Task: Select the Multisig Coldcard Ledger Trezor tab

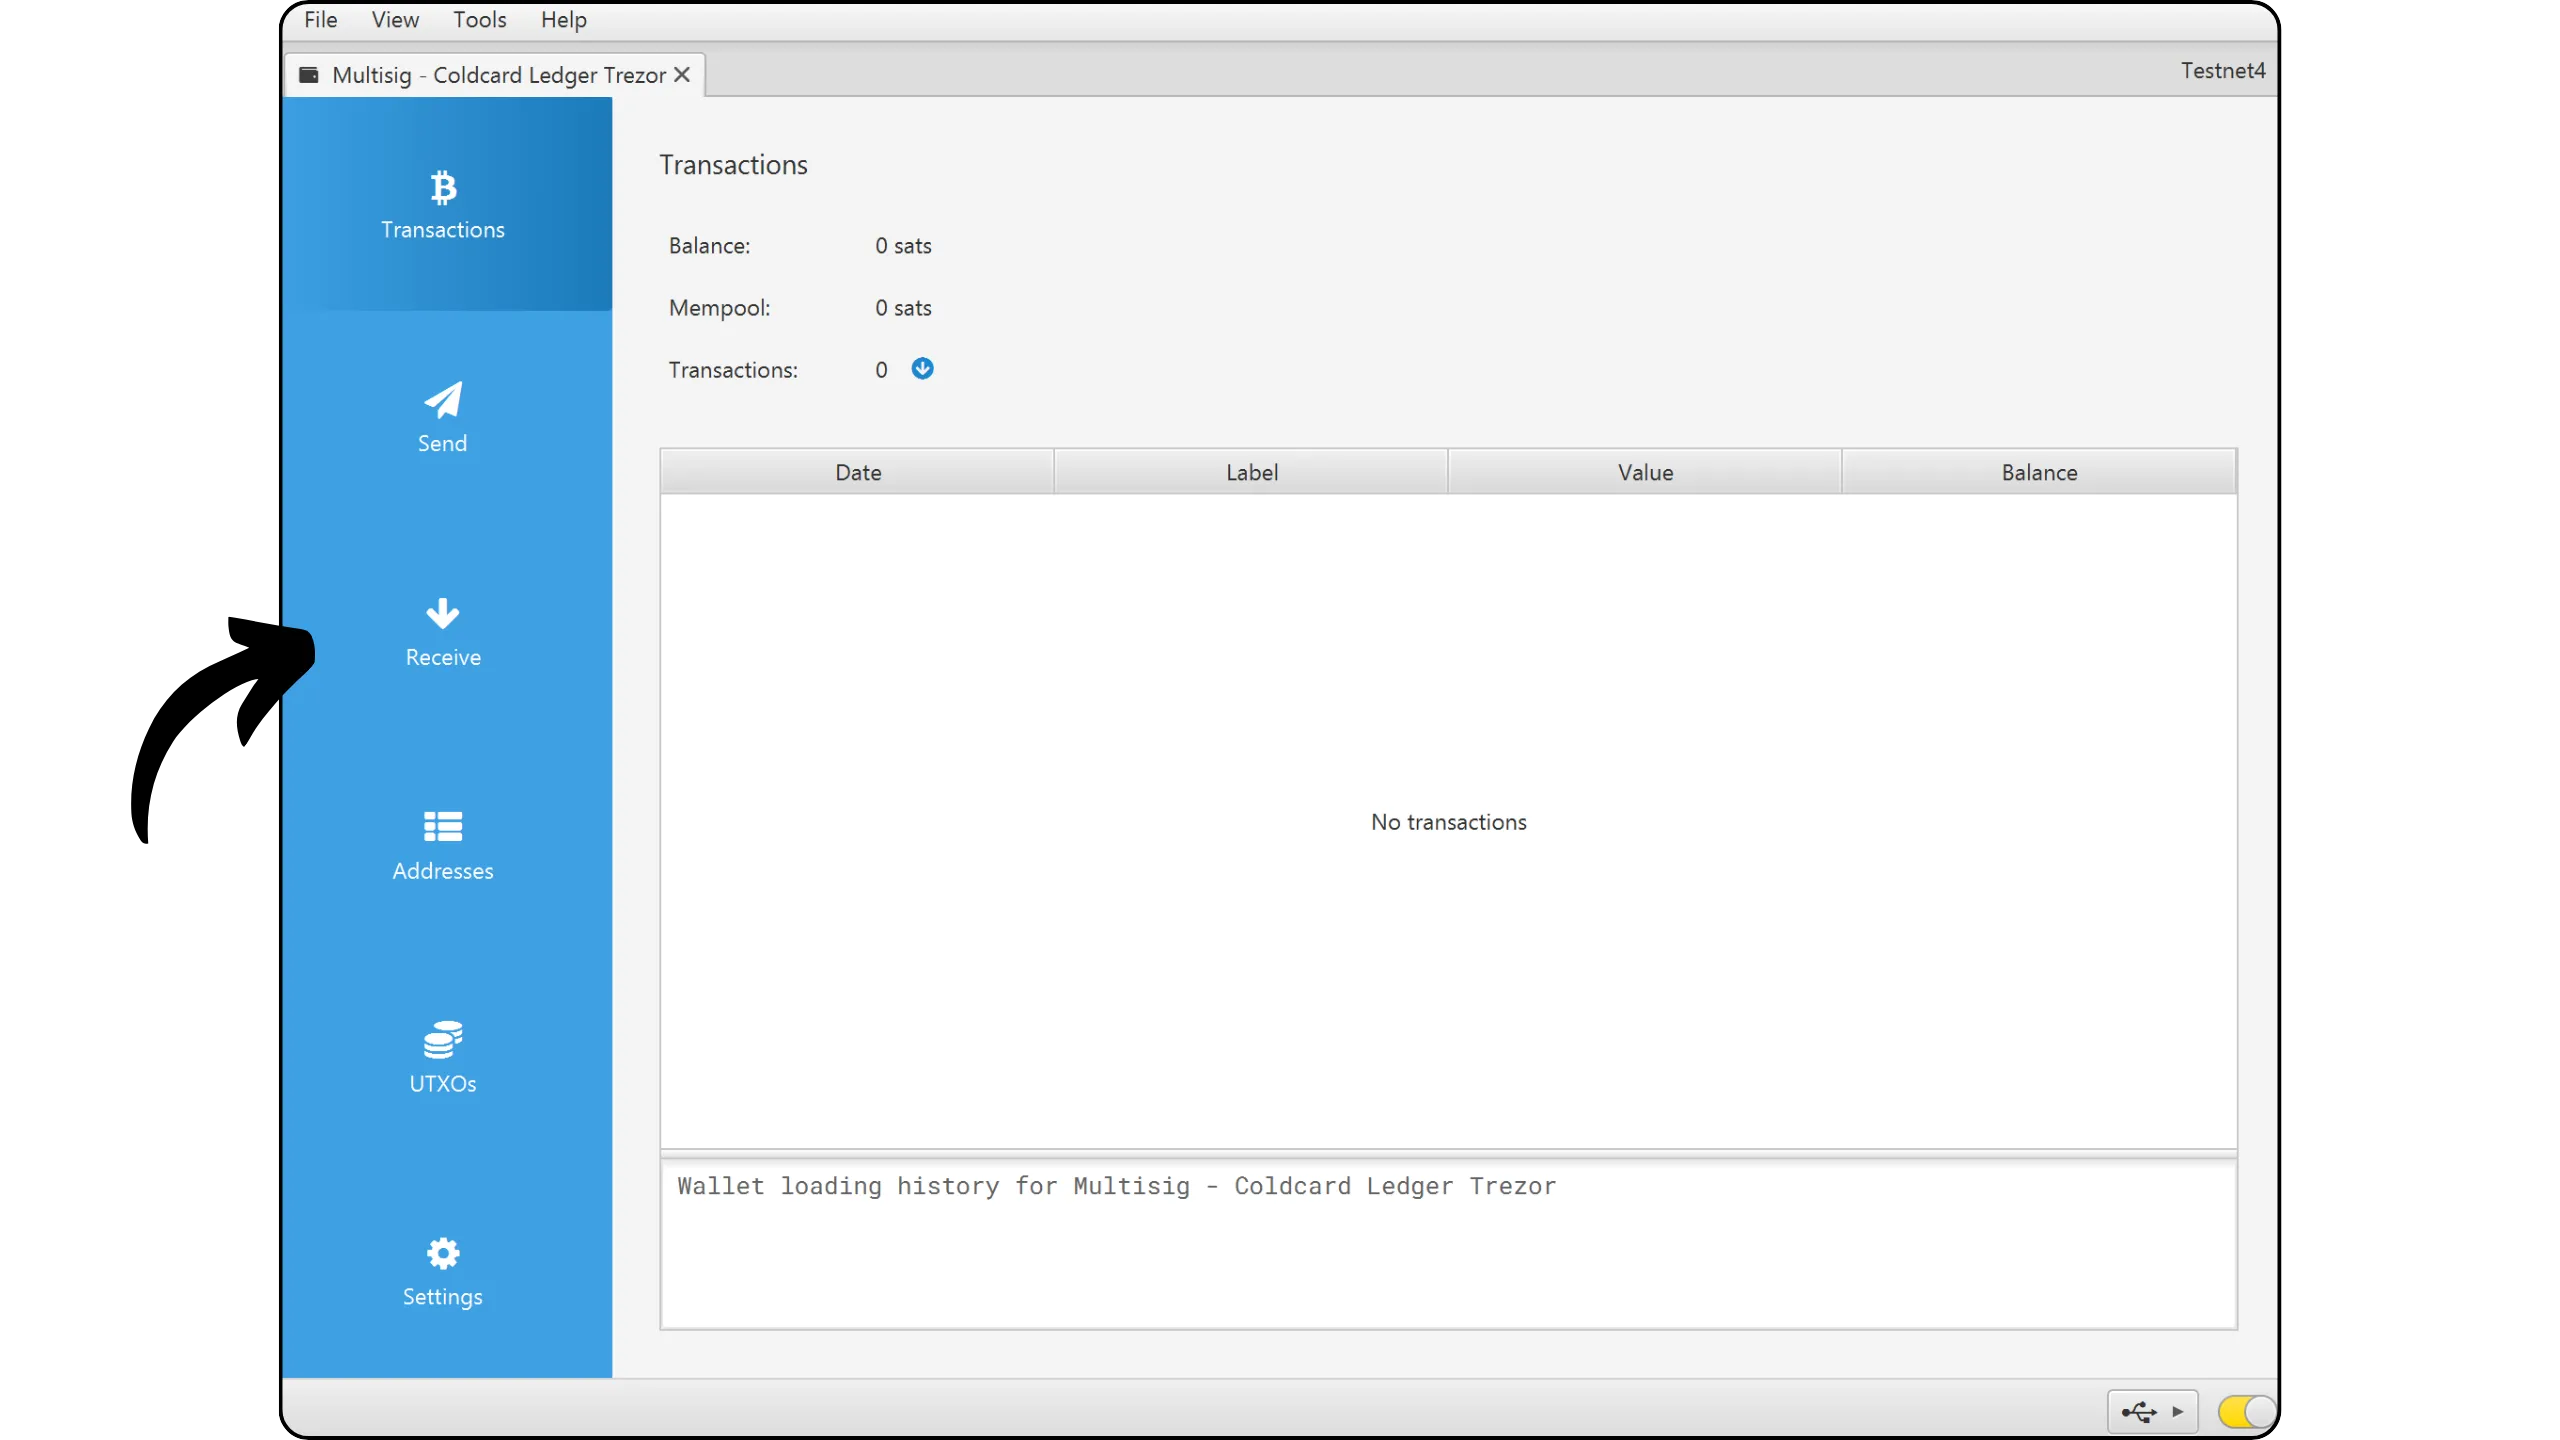Action: coord(498,75)
